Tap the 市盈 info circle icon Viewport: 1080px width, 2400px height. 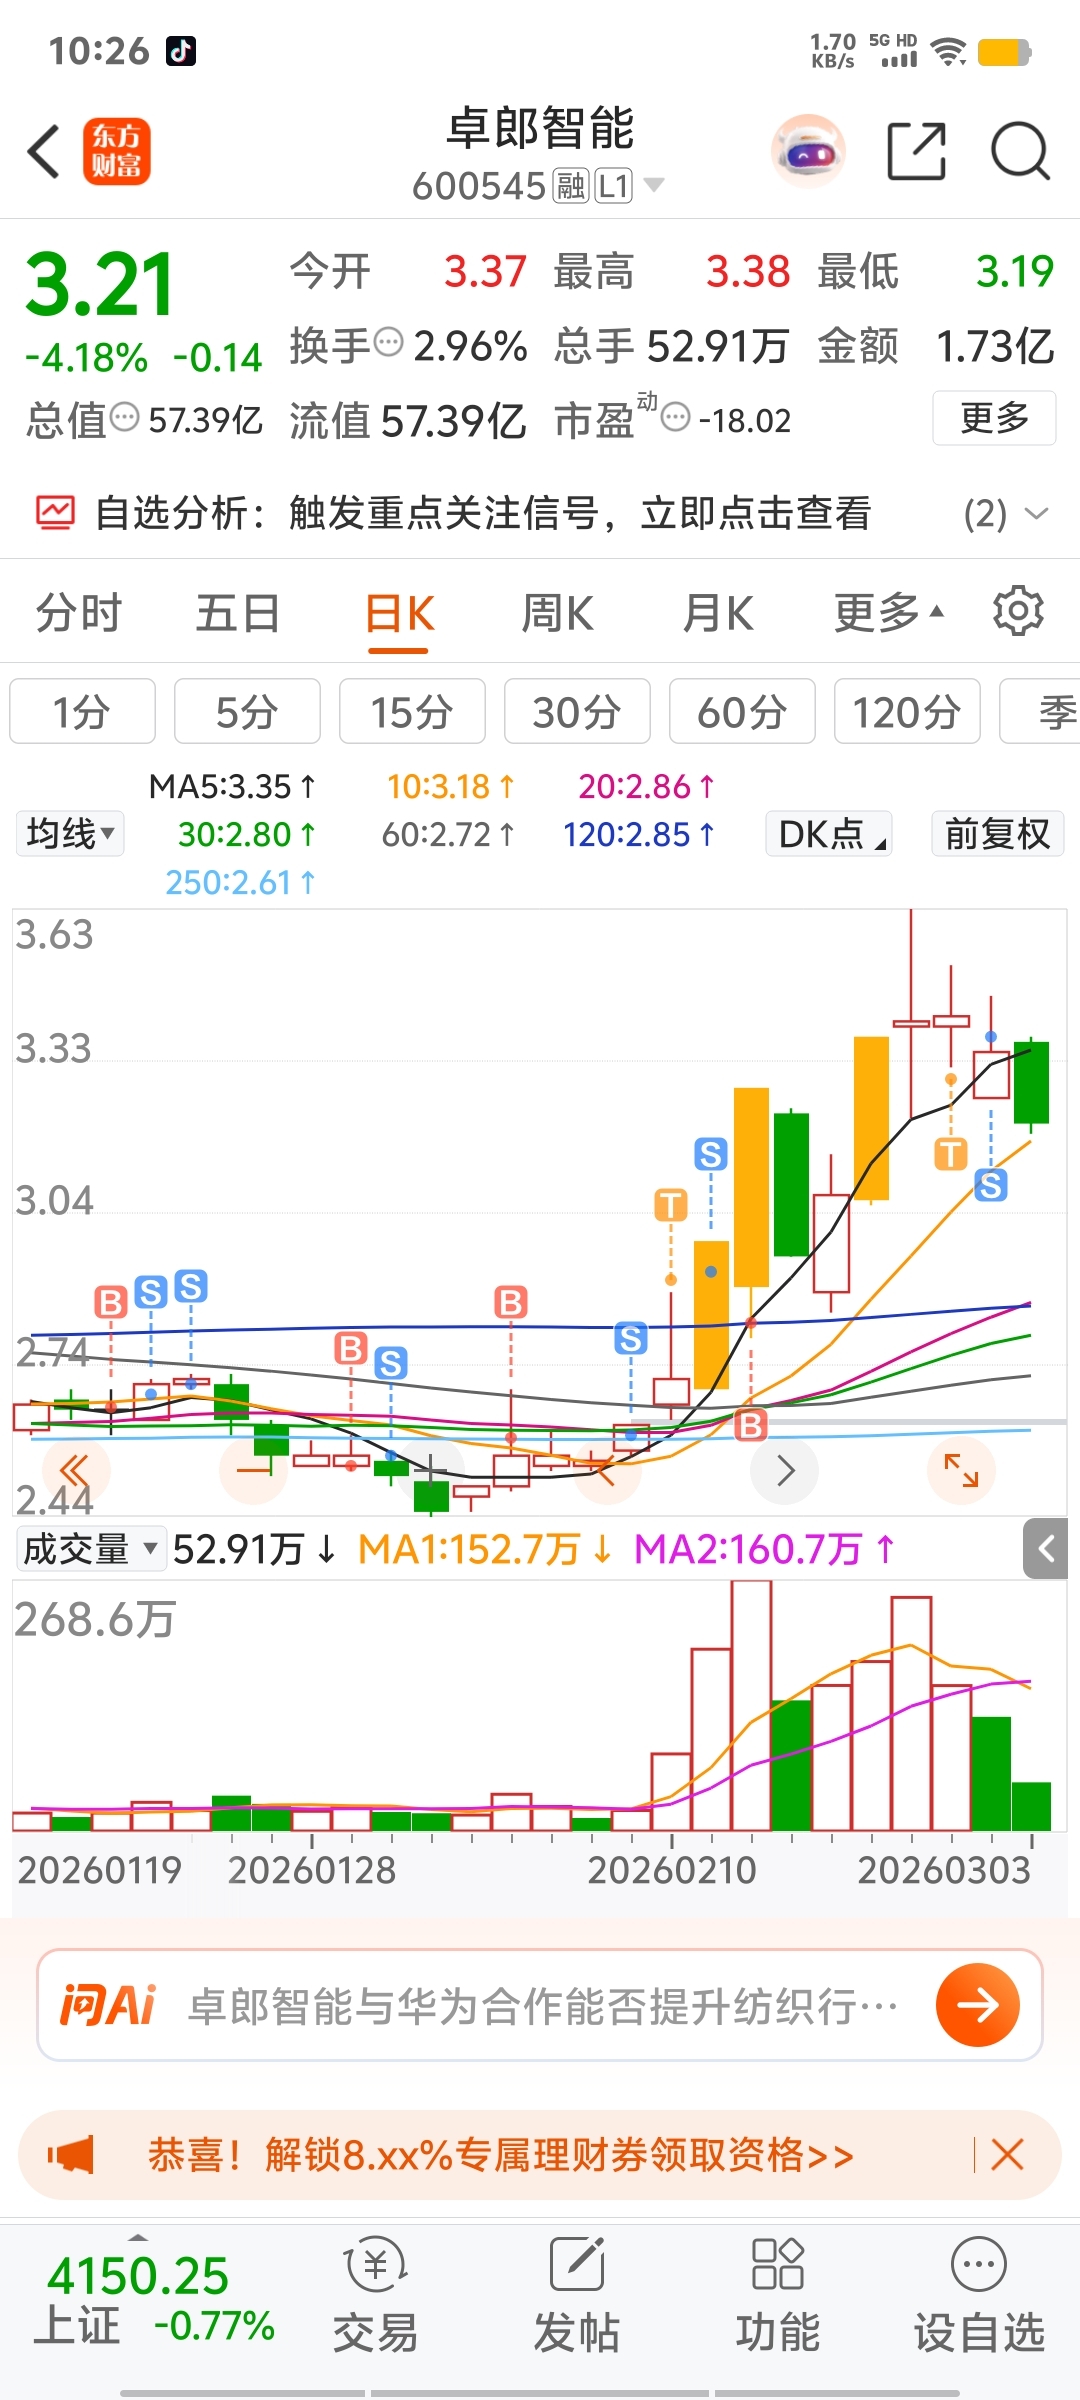[676, 417]
